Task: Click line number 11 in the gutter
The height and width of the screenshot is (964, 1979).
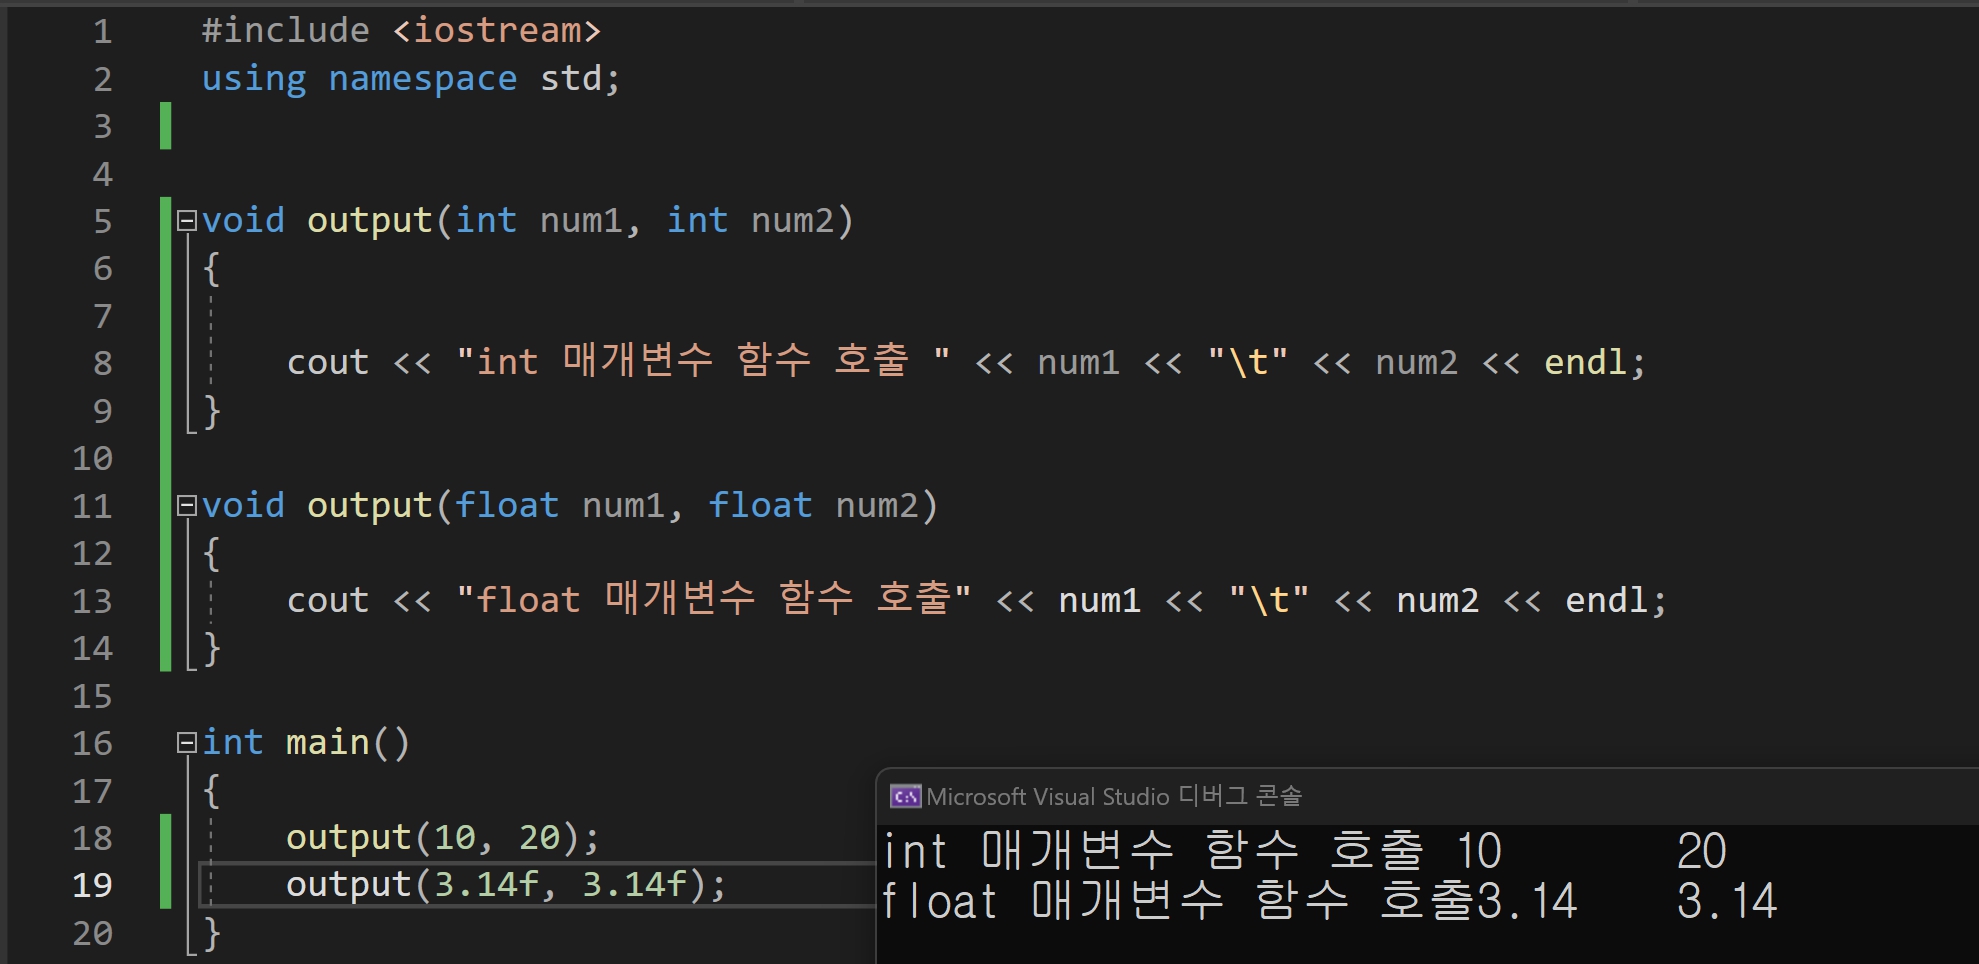Action: coord(92,506)
